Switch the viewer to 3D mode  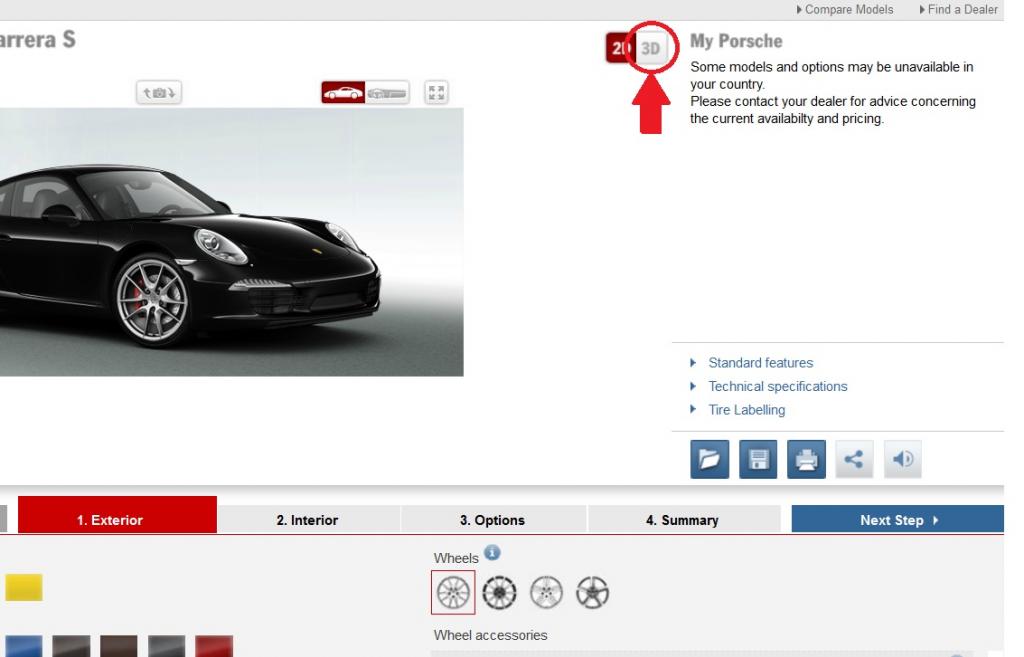tap(651, 48)
